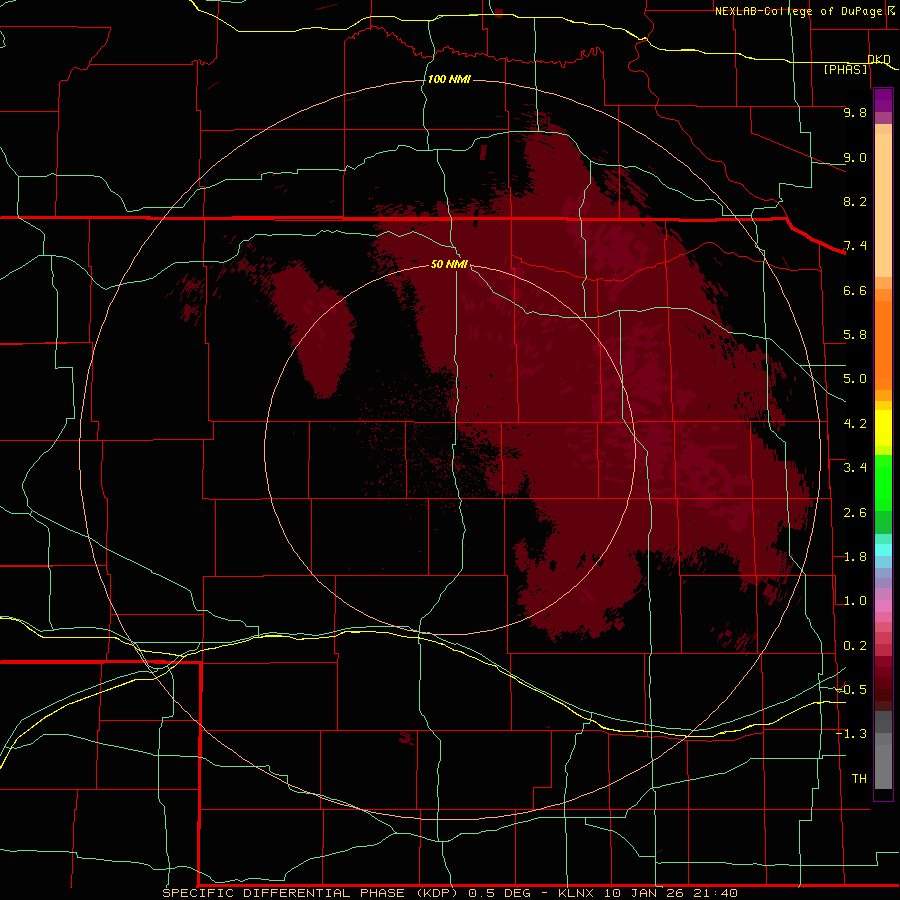
Task: Click the TH label on the color scale
Action: click(x=859, y=779)
